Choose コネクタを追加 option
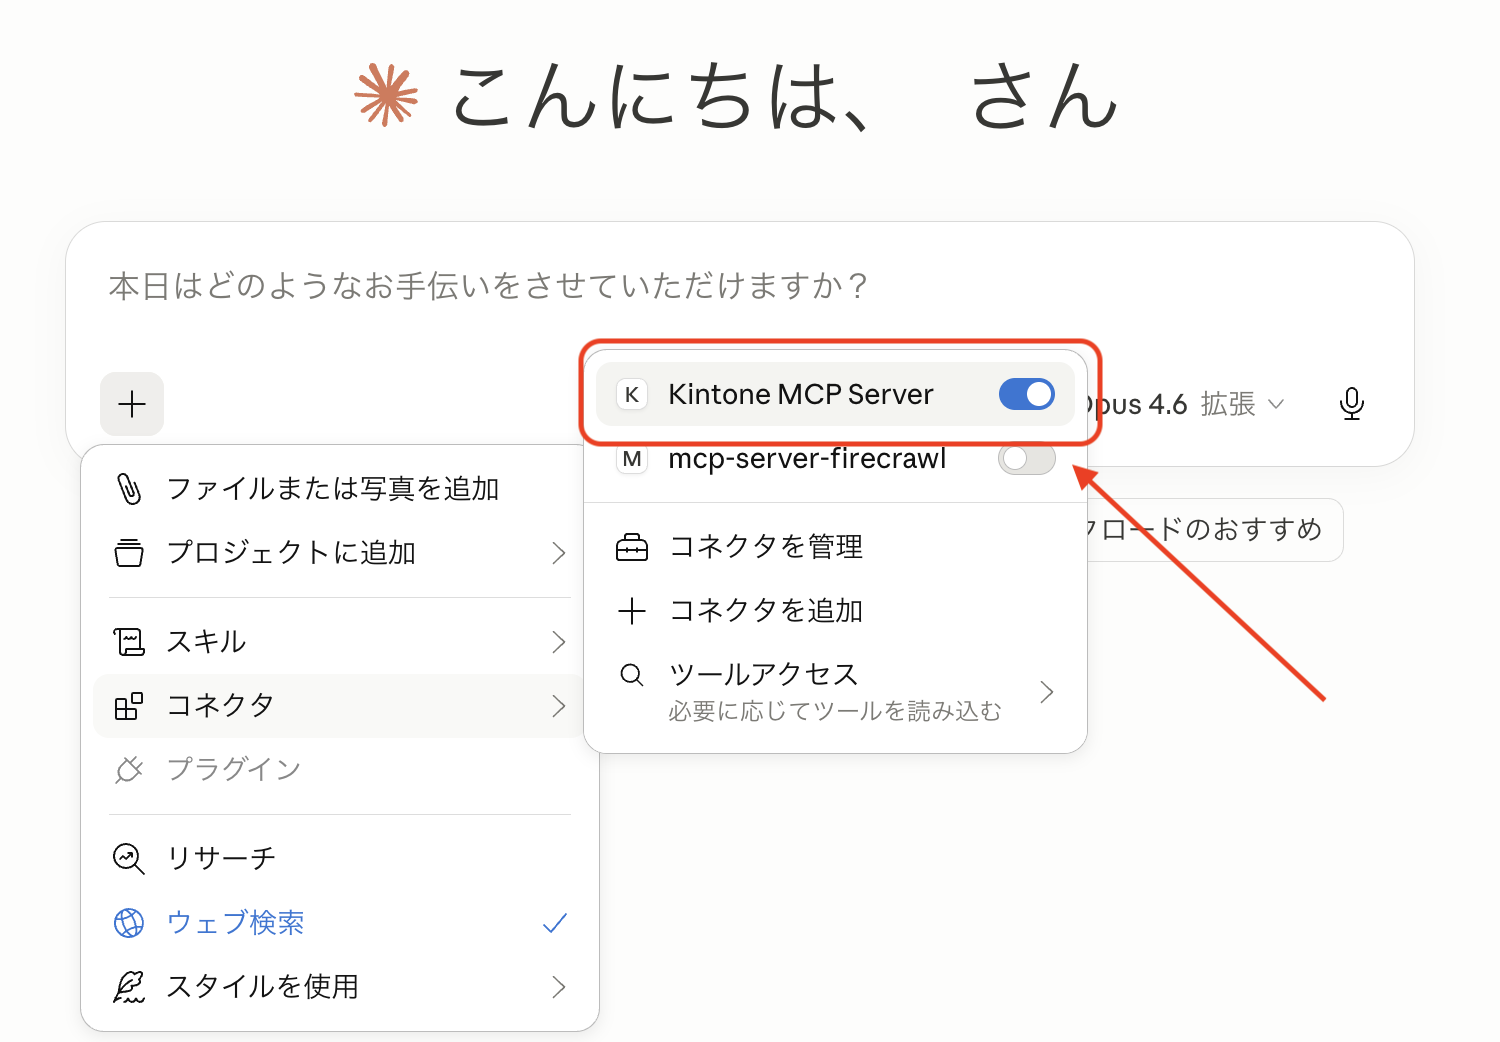1500x1042 pixels. click(x=835, y=611)
